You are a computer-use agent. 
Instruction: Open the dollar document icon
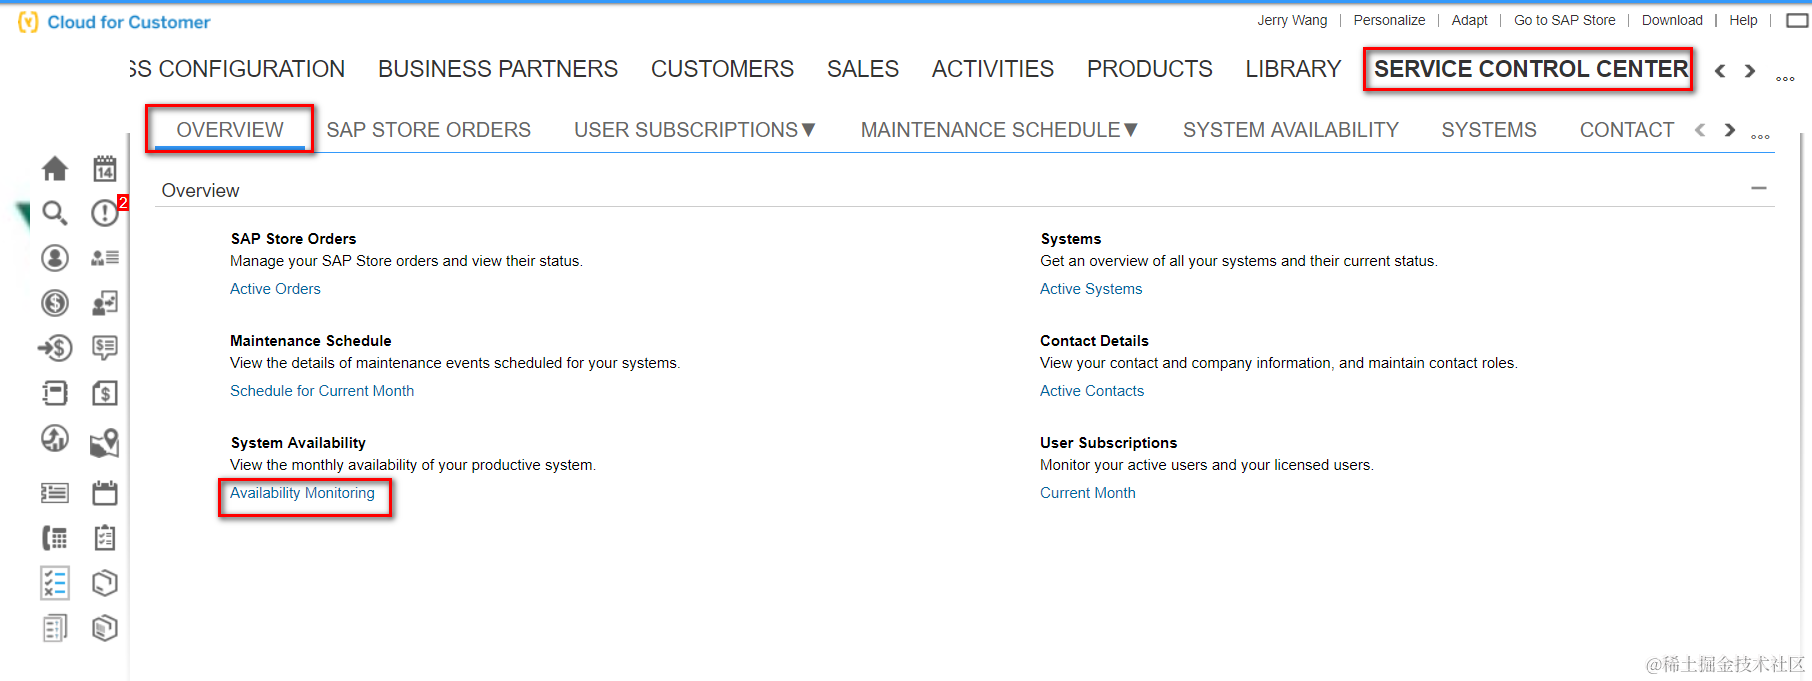click(105, 393)
